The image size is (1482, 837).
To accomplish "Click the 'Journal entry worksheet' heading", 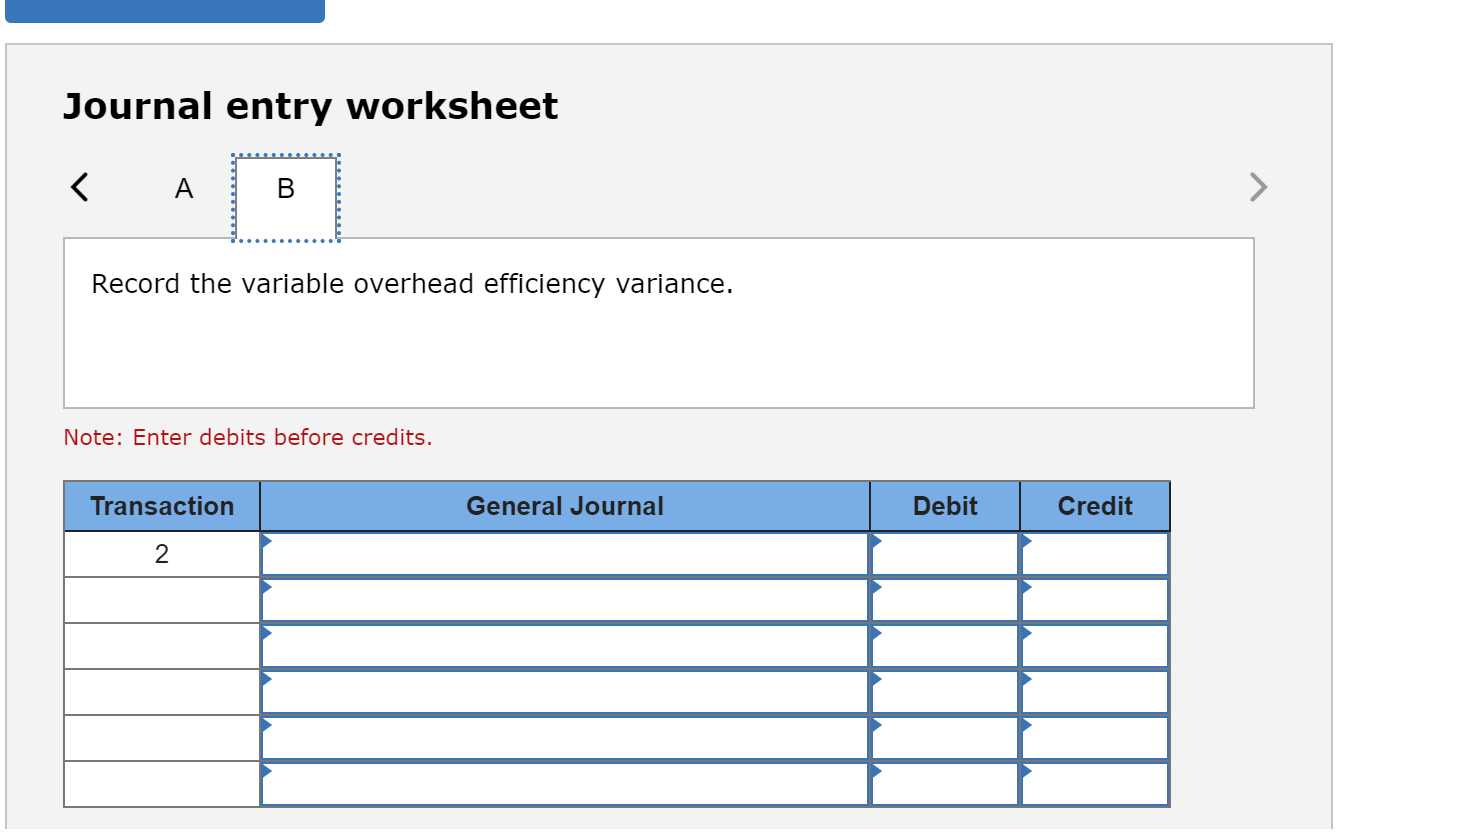I will pos(310,106).
